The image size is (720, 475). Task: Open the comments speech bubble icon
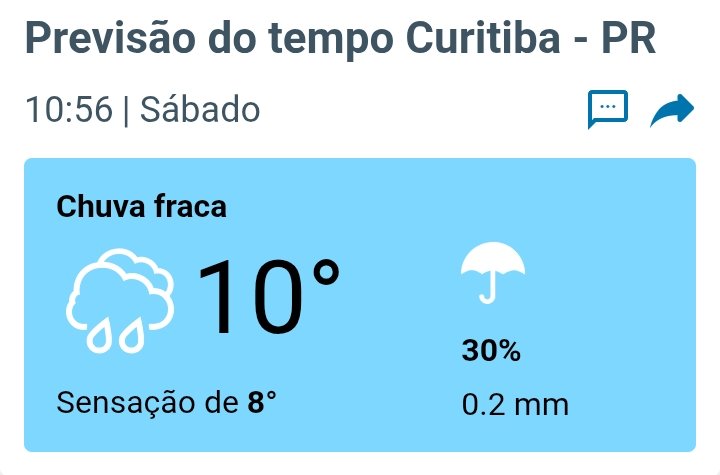[x=607, y=110]
